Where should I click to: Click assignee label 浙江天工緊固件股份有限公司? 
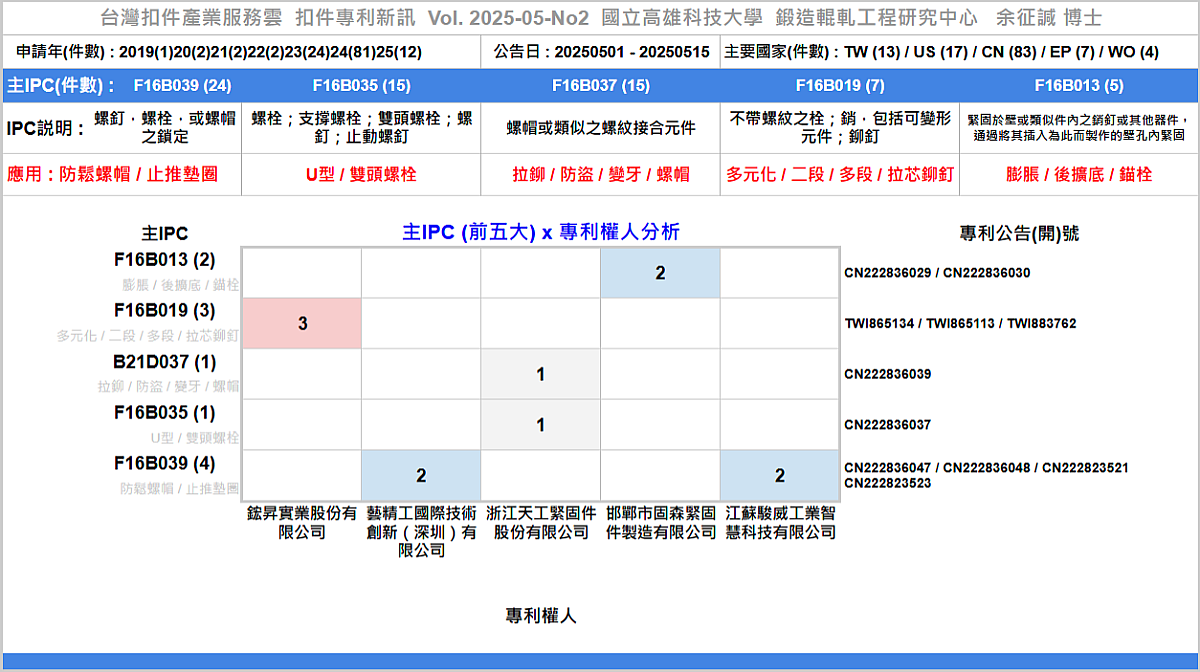point(540,523)
